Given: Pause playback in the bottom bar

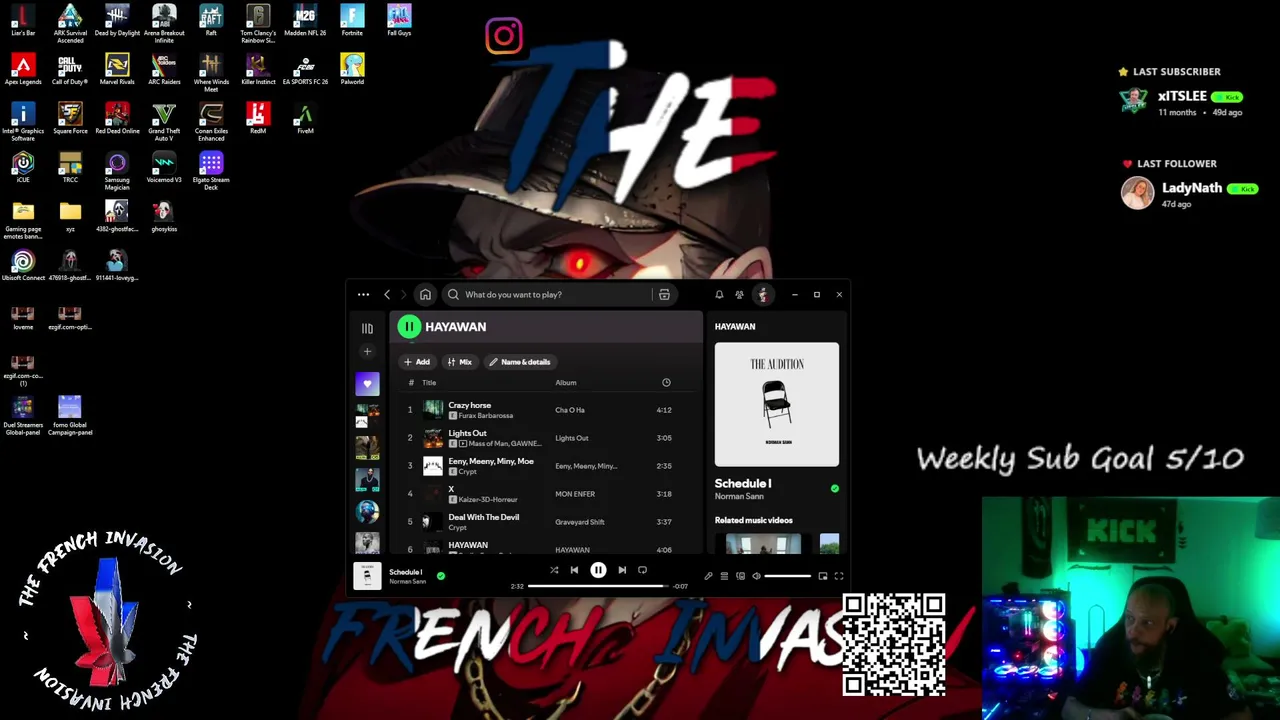Looking at the screenshot, I should 598,570.
